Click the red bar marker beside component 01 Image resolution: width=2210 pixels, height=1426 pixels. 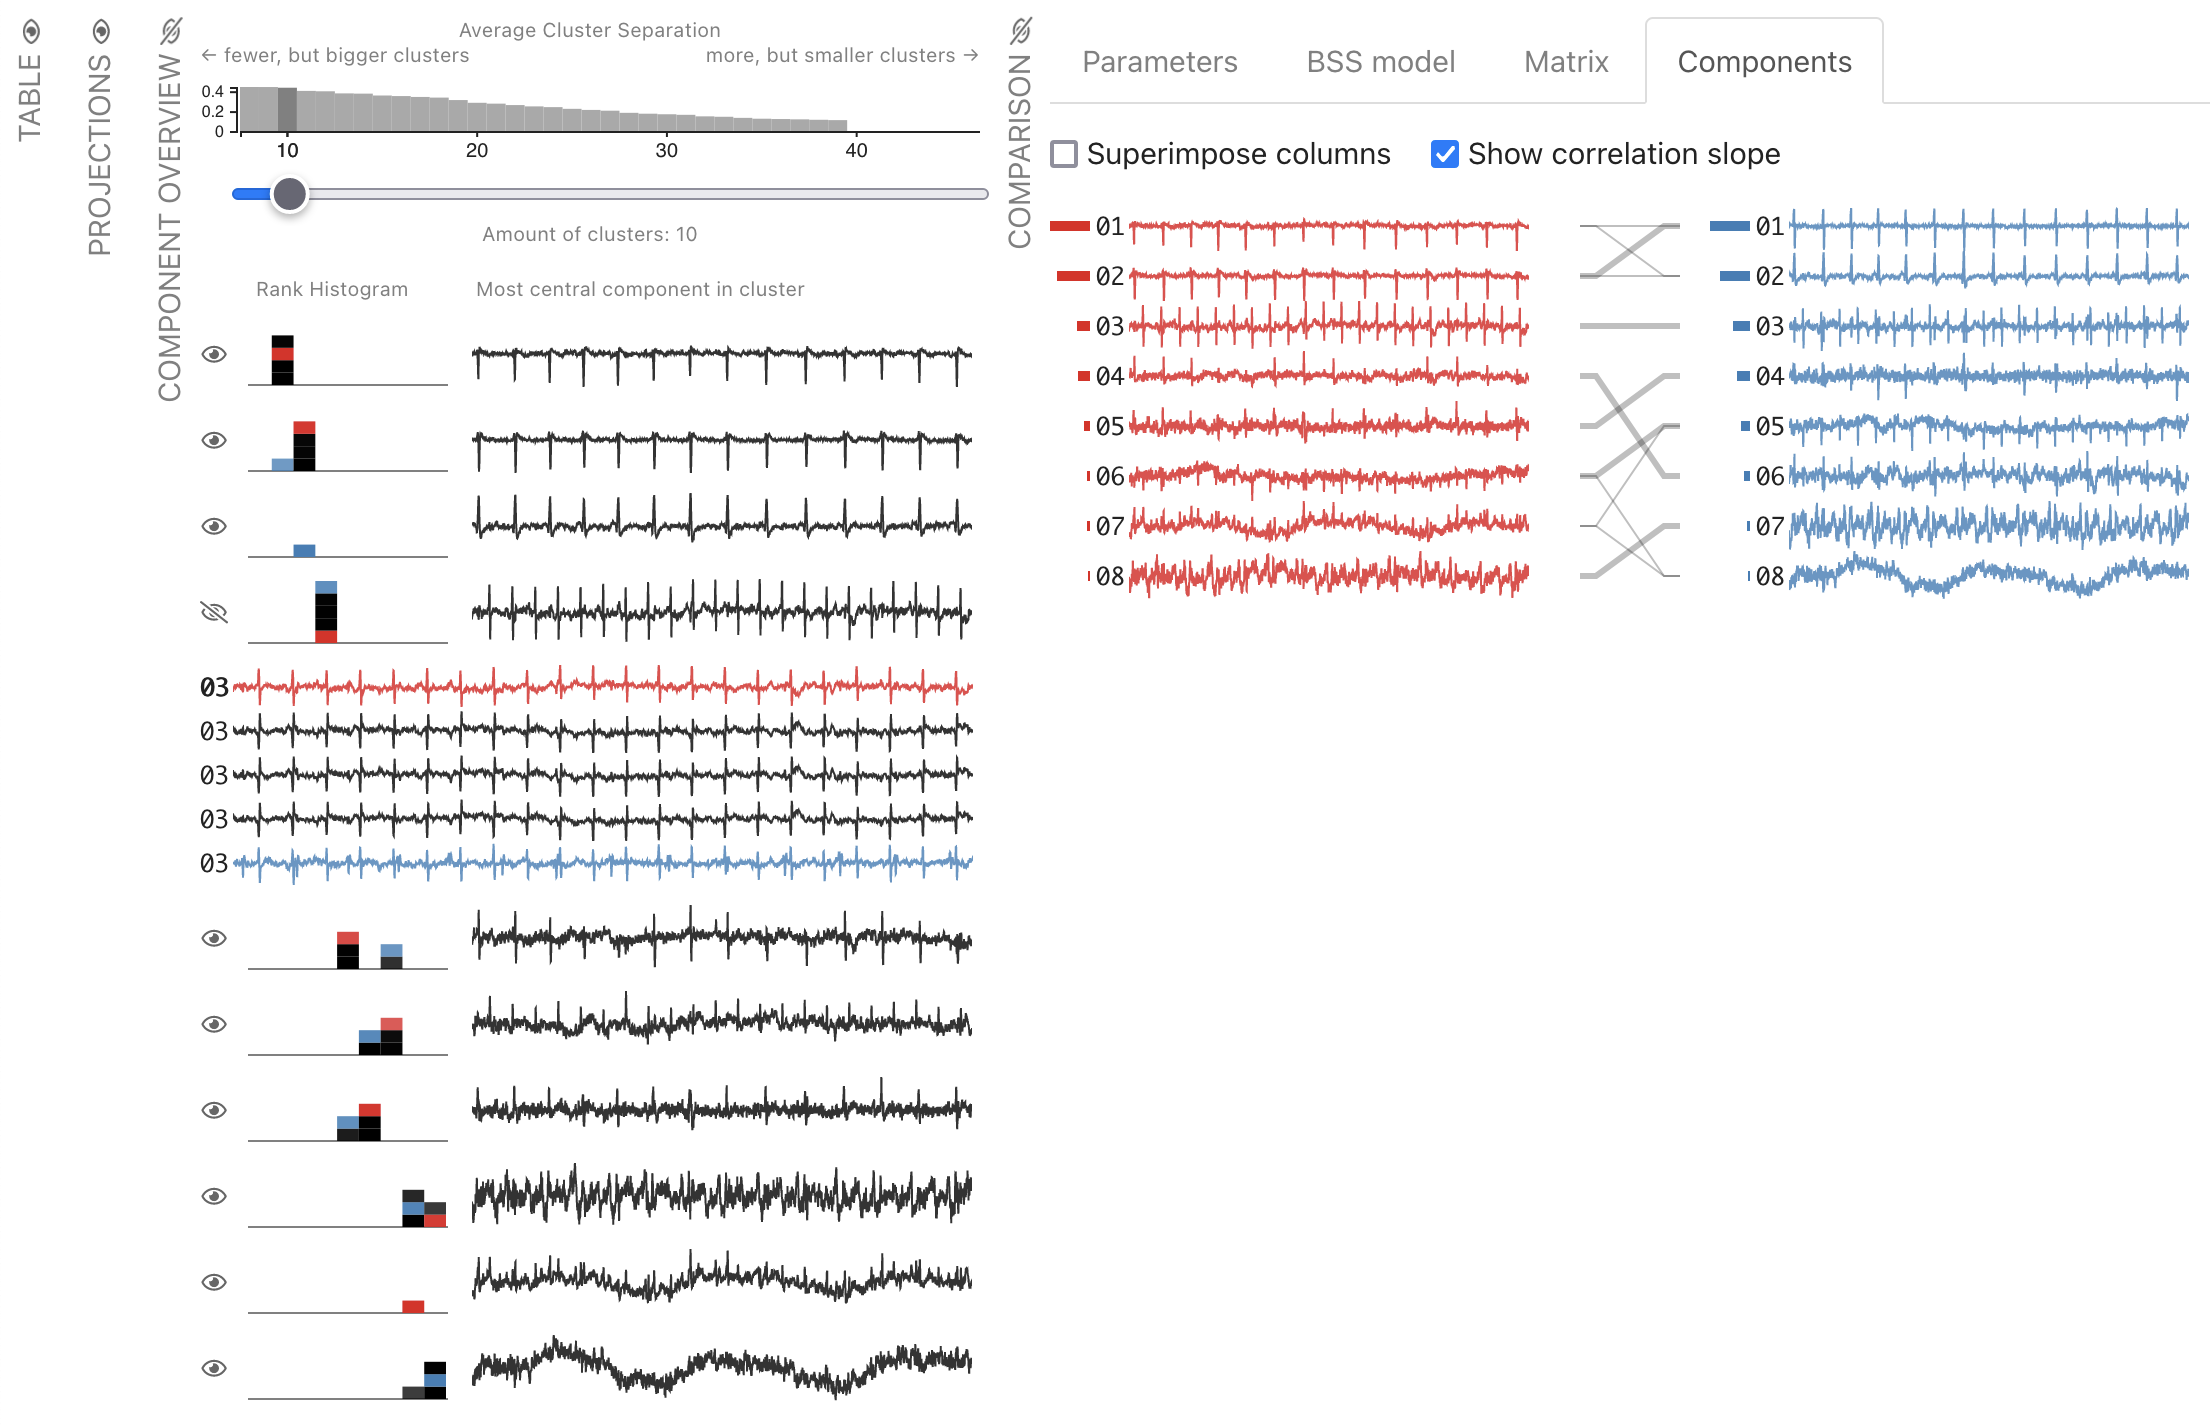(1070, 227)
